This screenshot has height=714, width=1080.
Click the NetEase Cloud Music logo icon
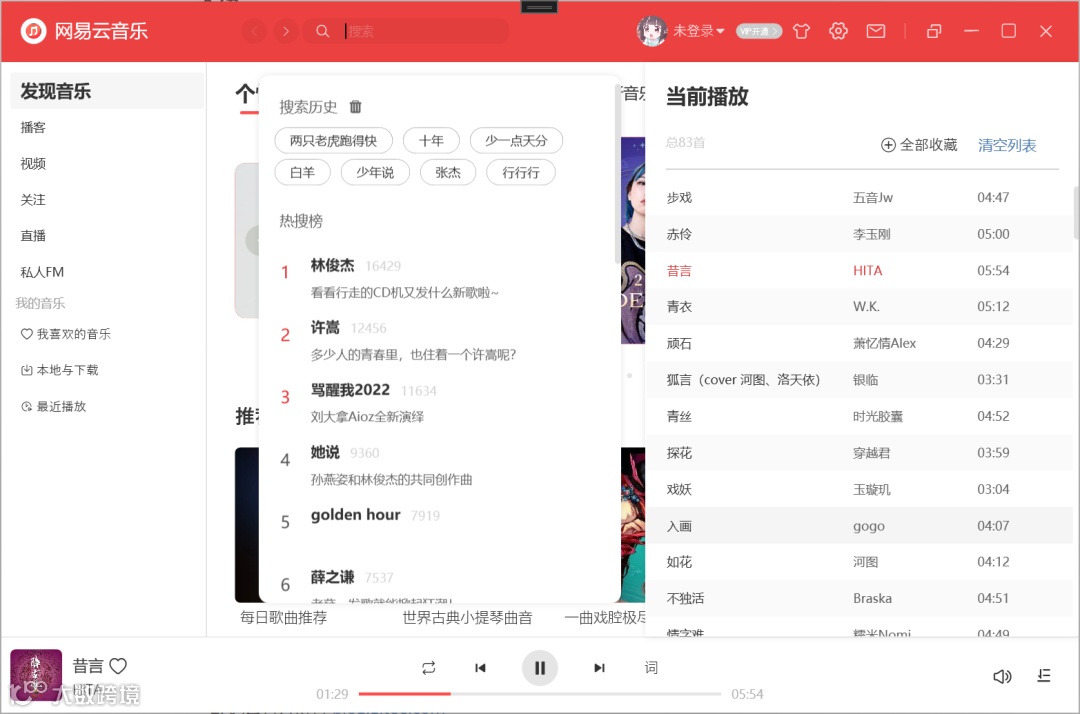click(33, 31)
